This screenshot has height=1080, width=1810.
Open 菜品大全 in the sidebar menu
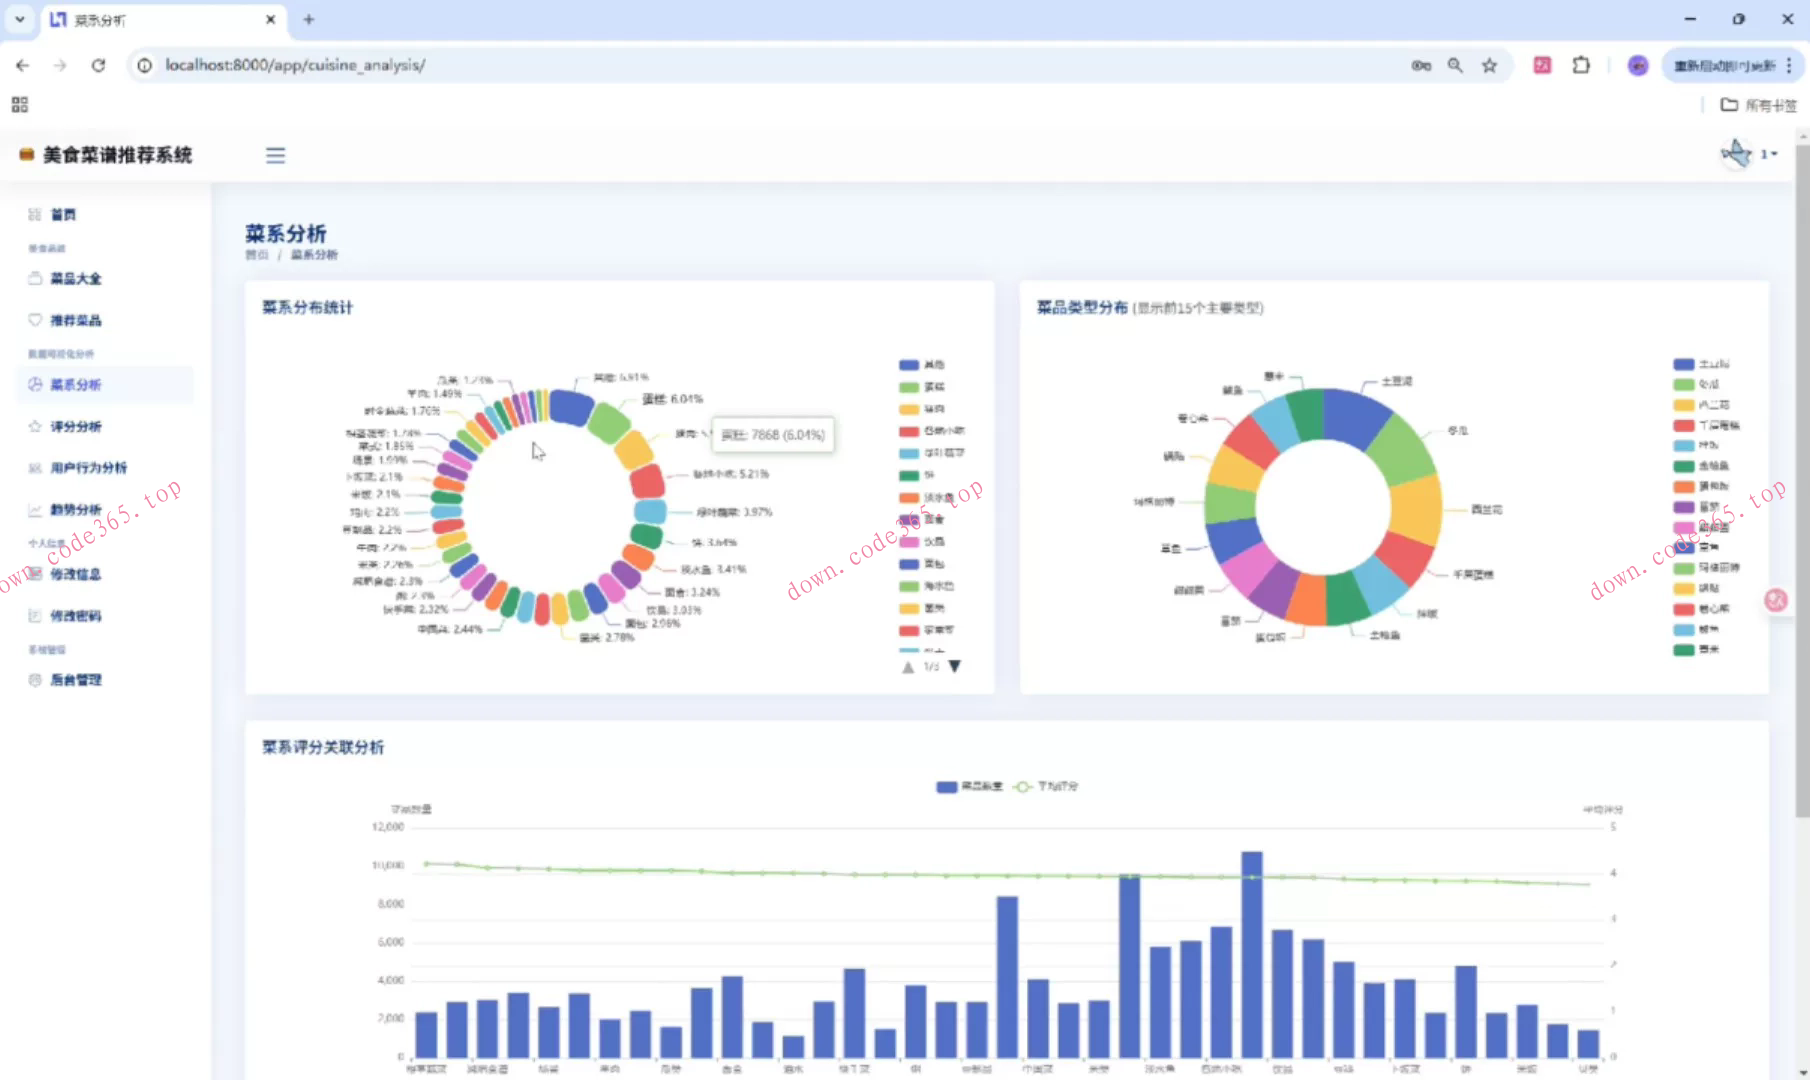tap(75, 279)
